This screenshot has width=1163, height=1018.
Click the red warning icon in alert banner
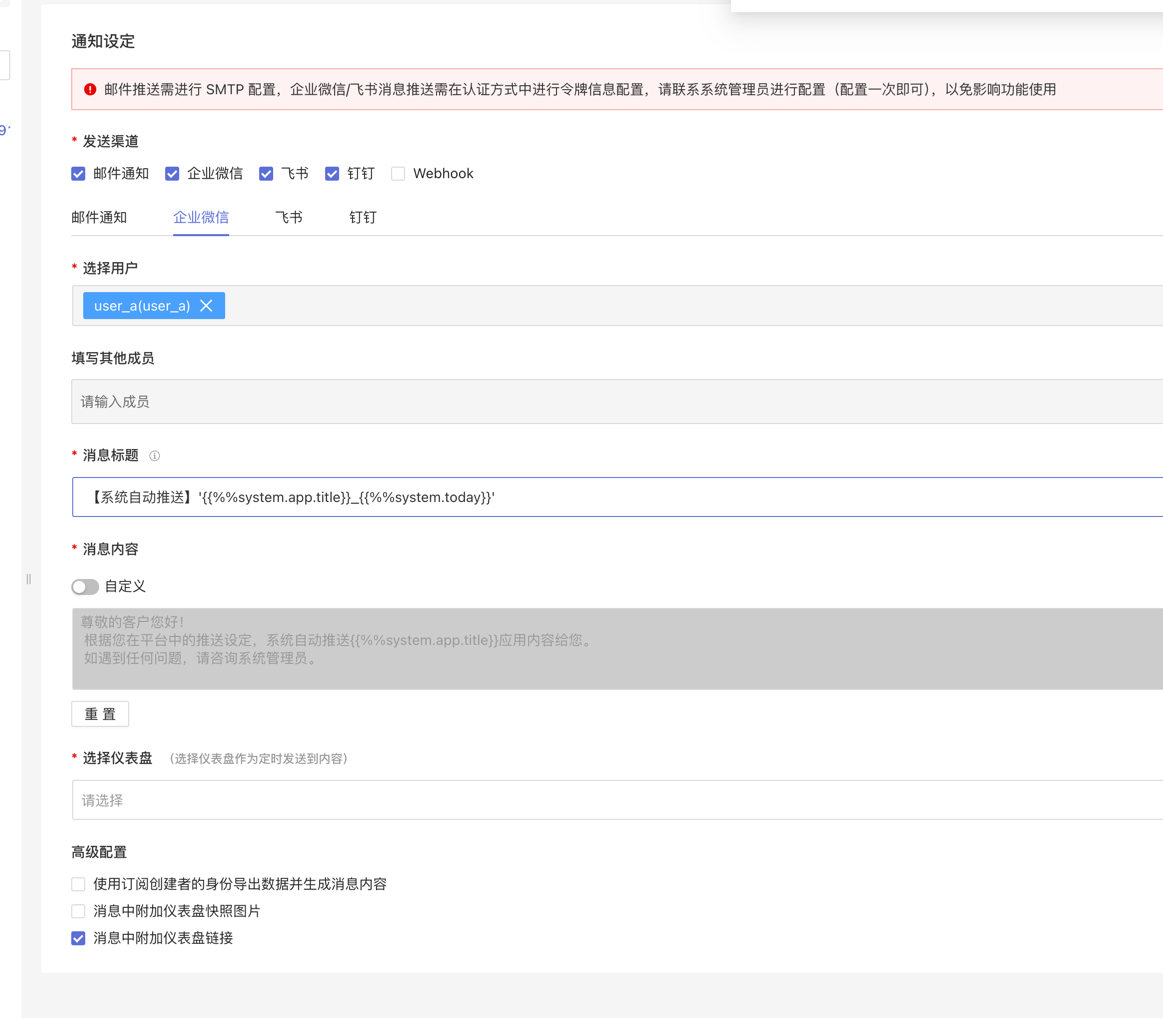click(x=90, y=89)
